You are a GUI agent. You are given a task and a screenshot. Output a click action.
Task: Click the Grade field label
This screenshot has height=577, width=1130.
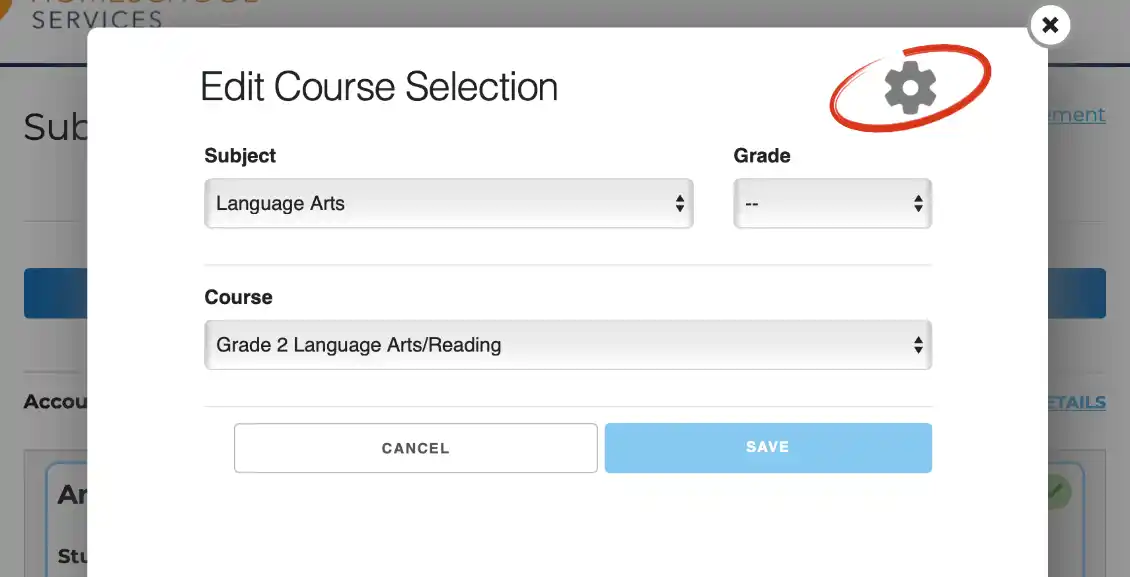point(762,156)
